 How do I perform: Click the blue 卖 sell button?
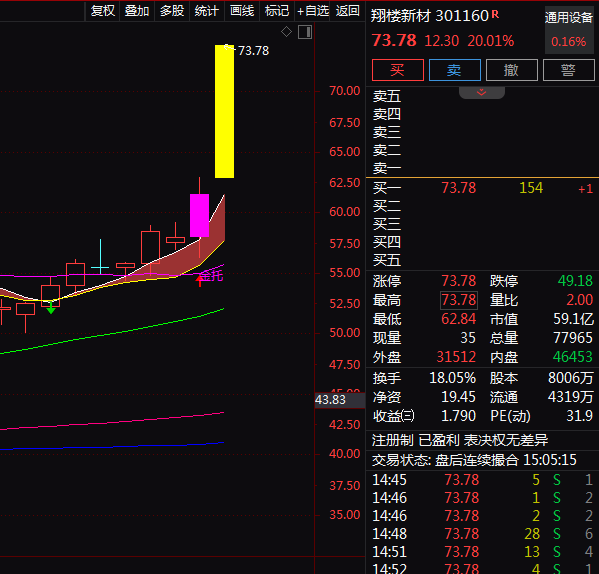[455, 70]
